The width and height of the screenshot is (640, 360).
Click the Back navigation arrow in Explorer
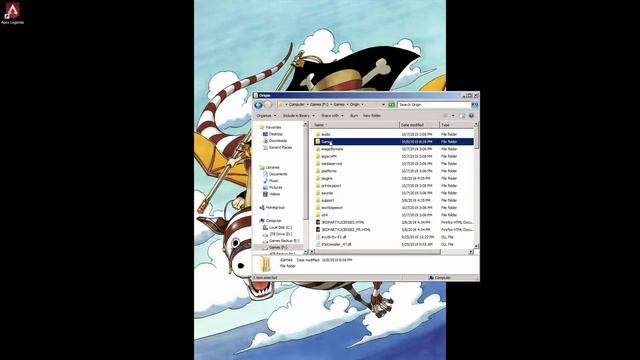click(x=258, y=105)
